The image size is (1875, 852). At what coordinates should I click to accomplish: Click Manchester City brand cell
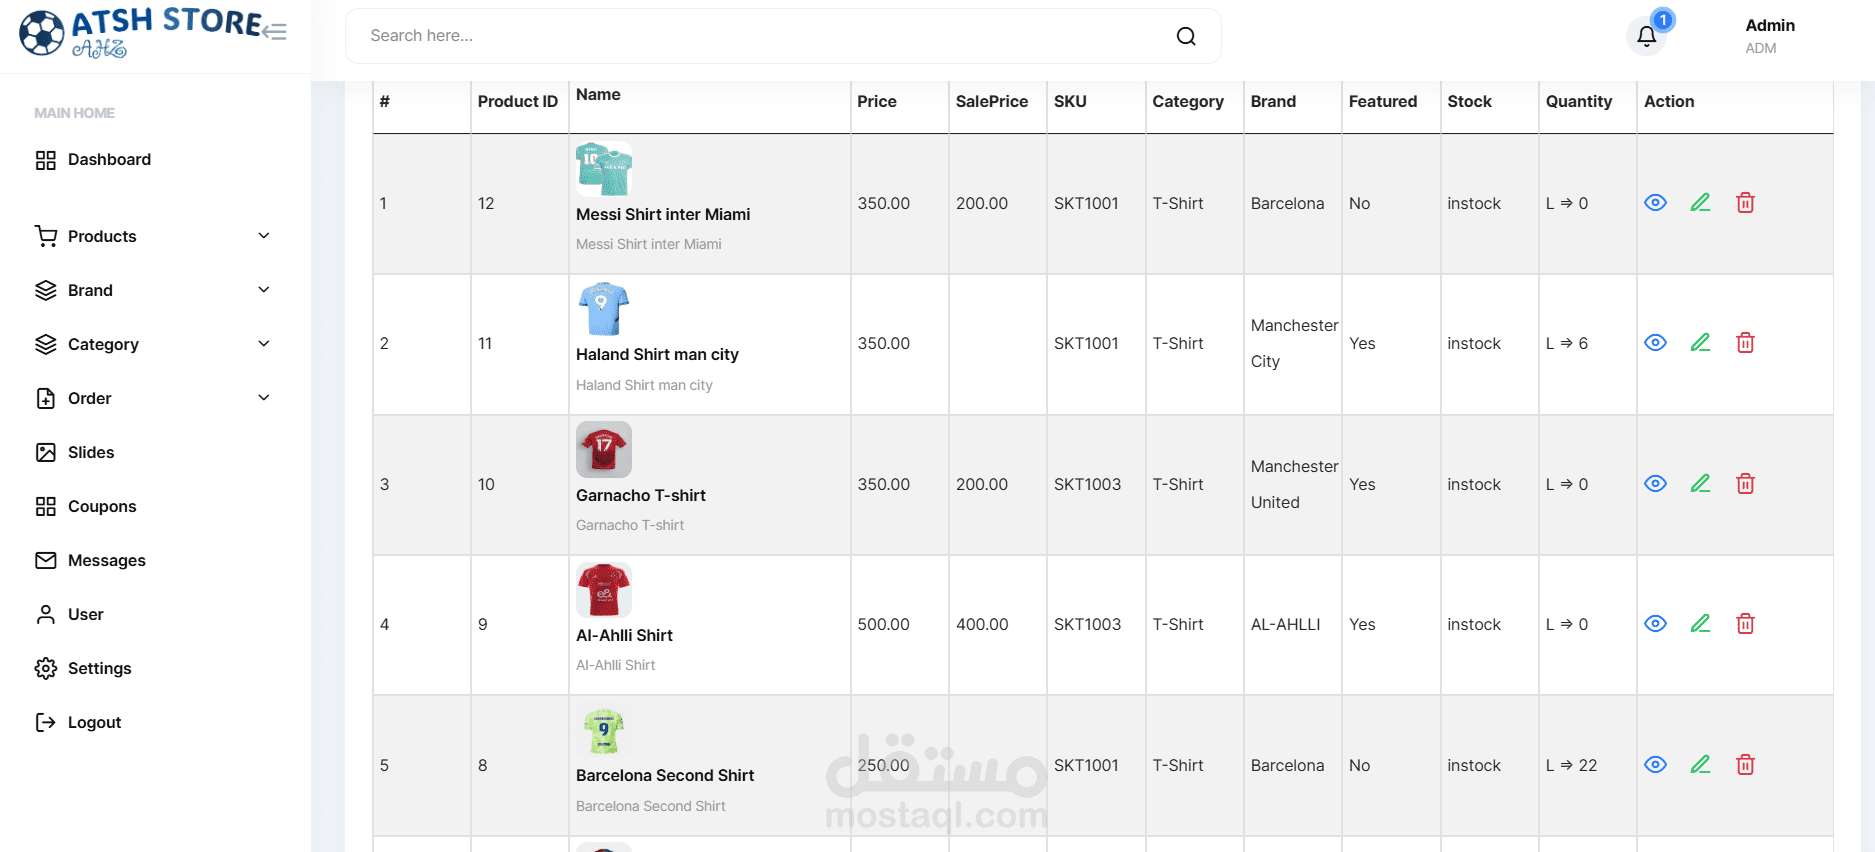[x=1294, y=343]
